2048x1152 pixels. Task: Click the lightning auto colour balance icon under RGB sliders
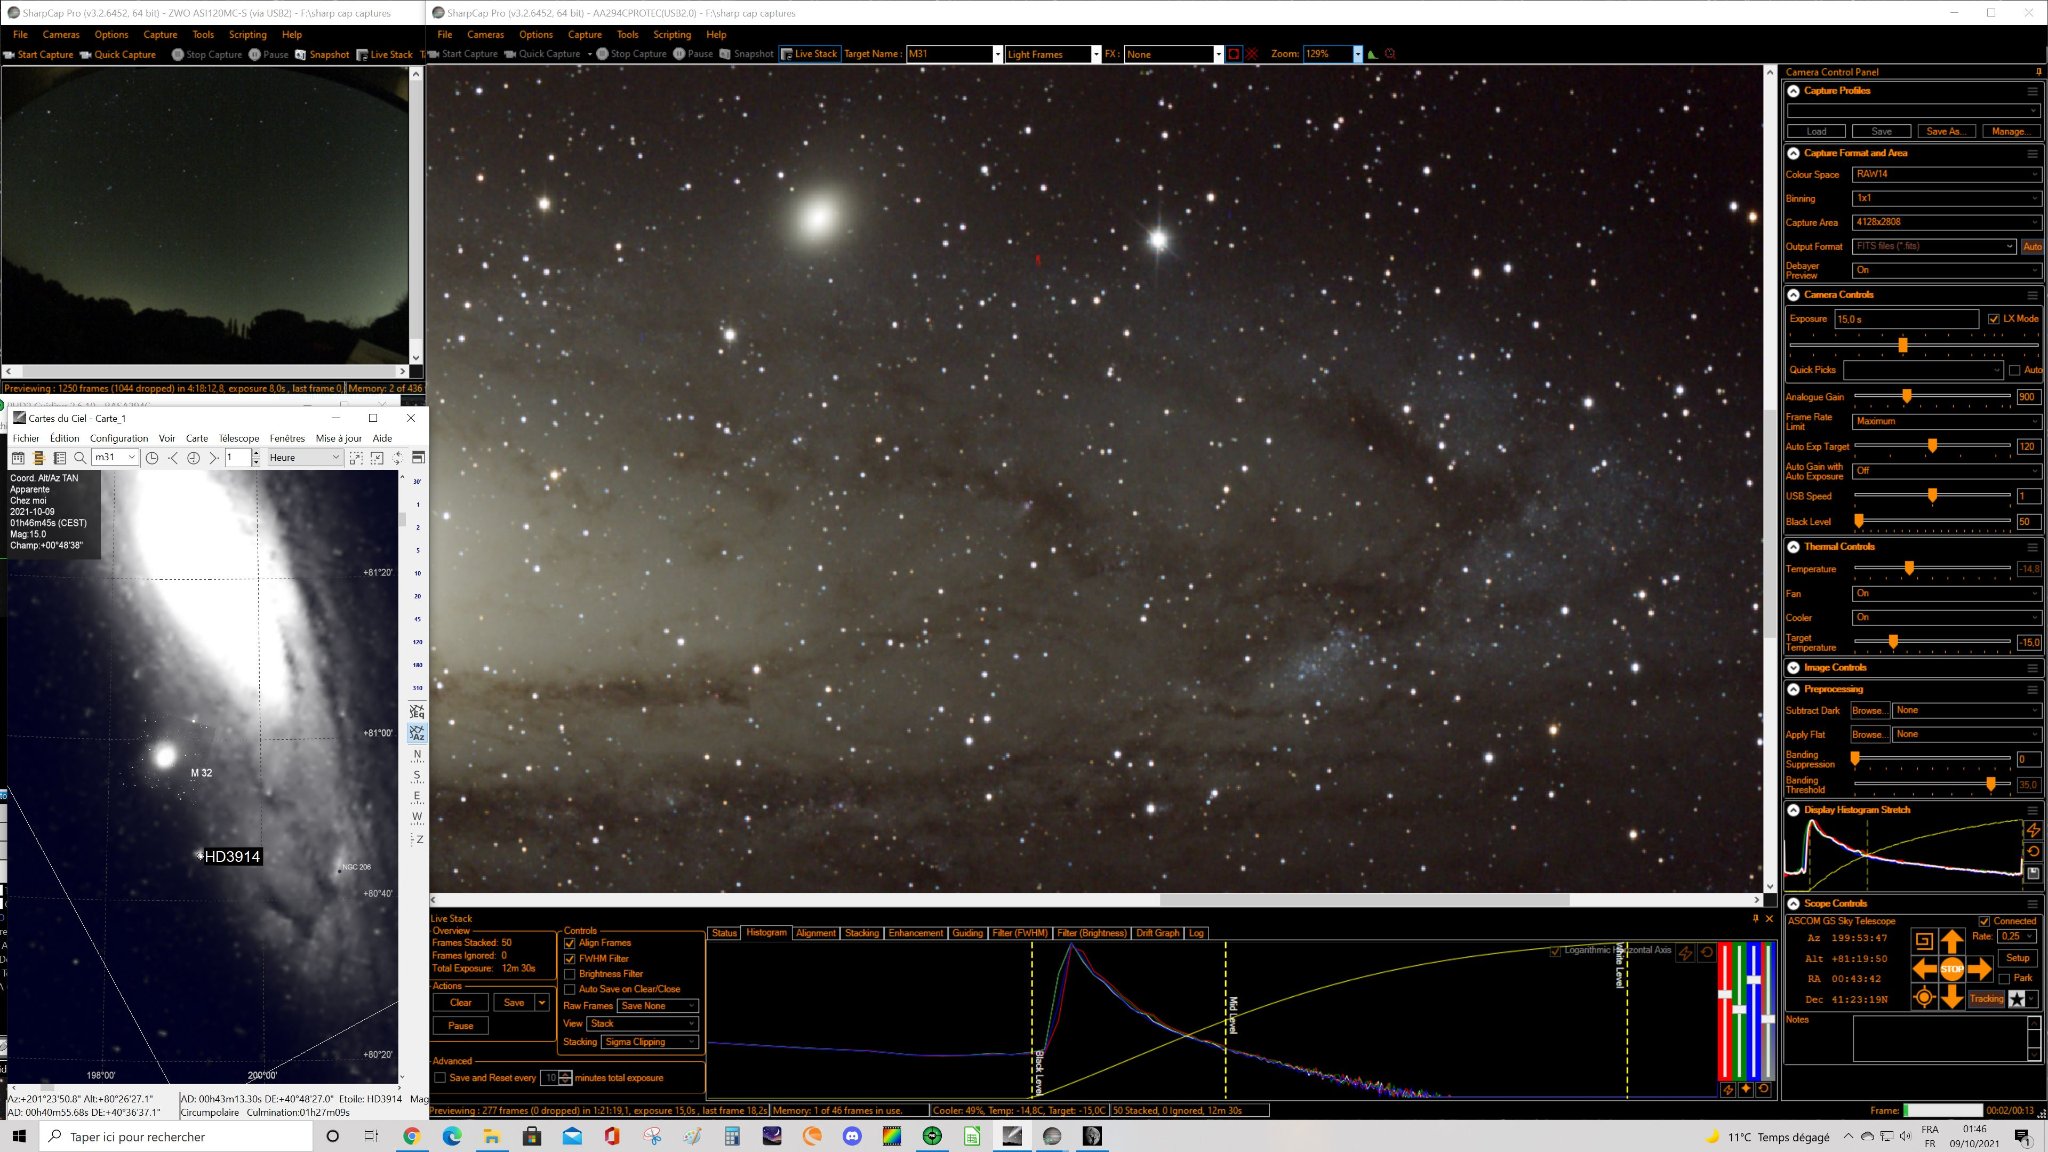tap(1727, 1090)
